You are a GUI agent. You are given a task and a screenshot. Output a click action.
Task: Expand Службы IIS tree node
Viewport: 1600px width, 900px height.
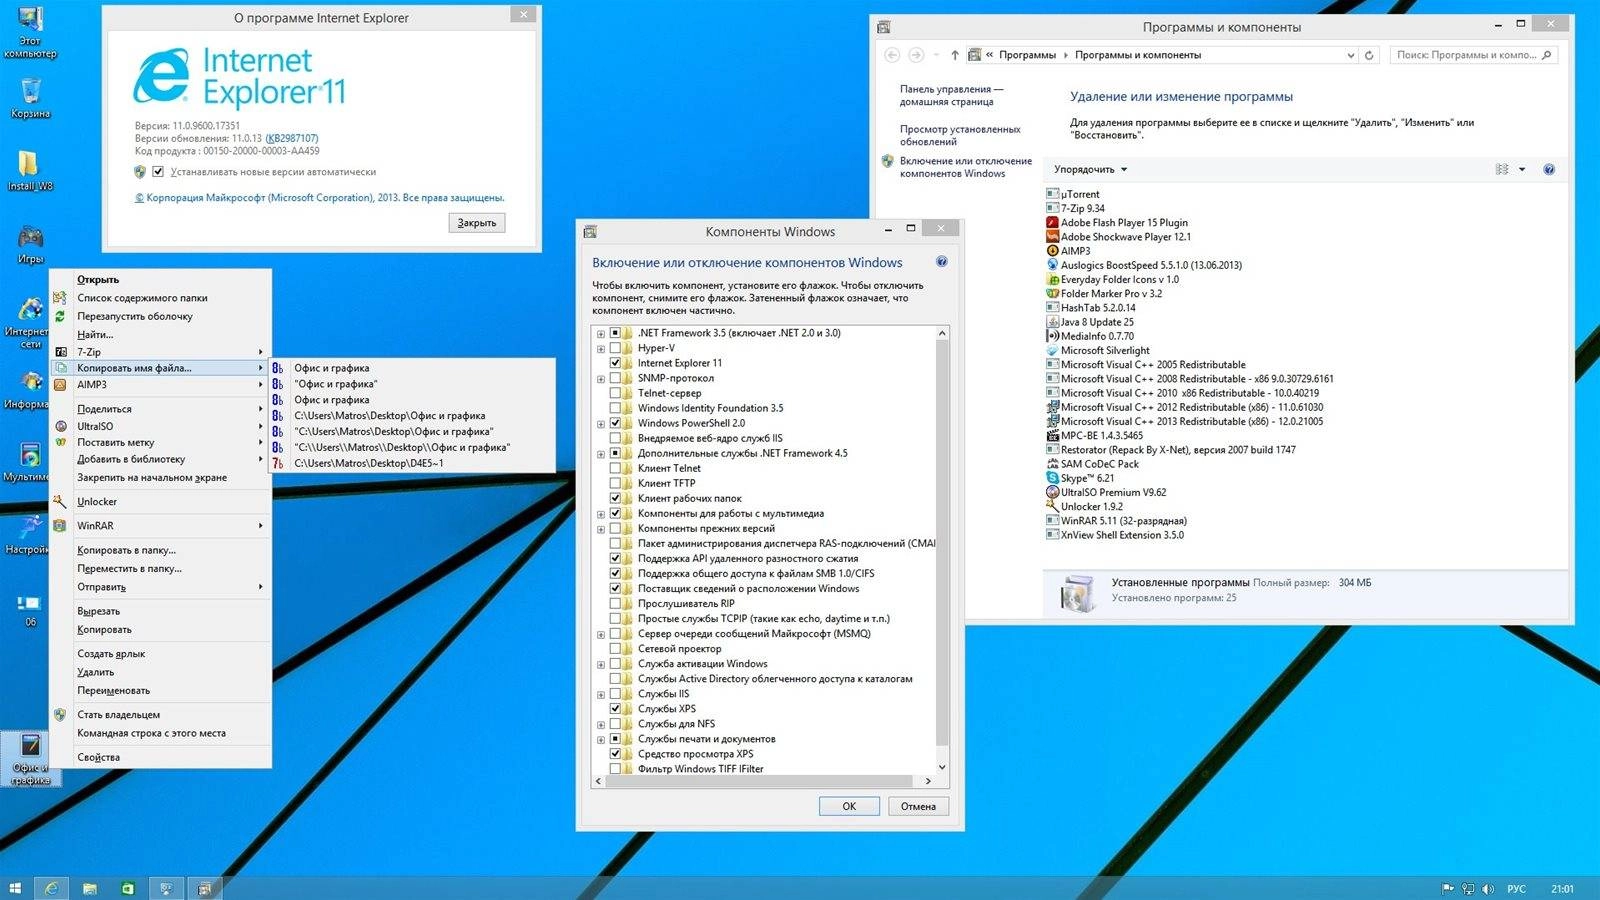pyautogui.click(x=601, y=694)
